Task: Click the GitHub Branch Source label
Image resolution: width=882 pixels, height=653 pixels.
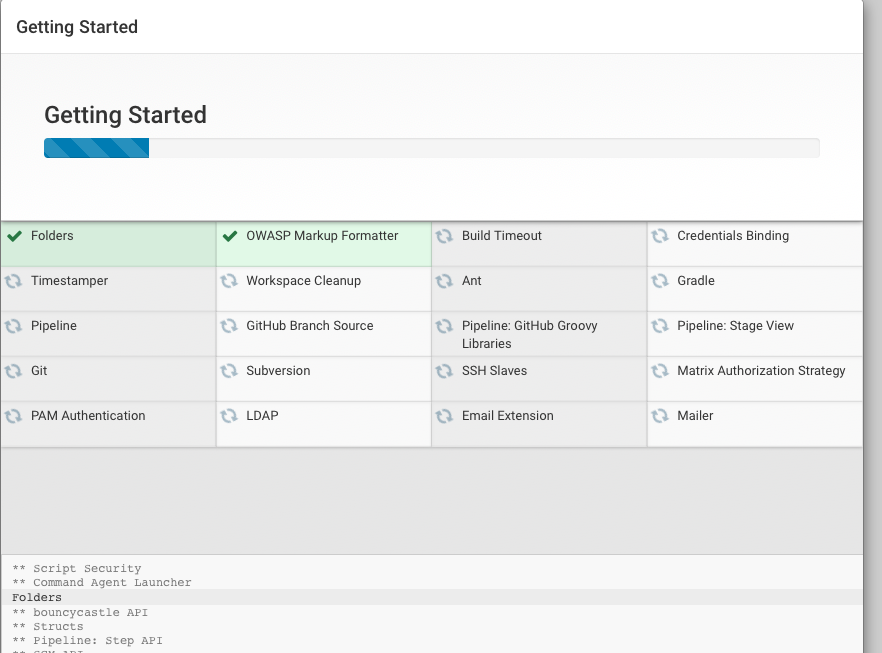Action: [310, 326]
